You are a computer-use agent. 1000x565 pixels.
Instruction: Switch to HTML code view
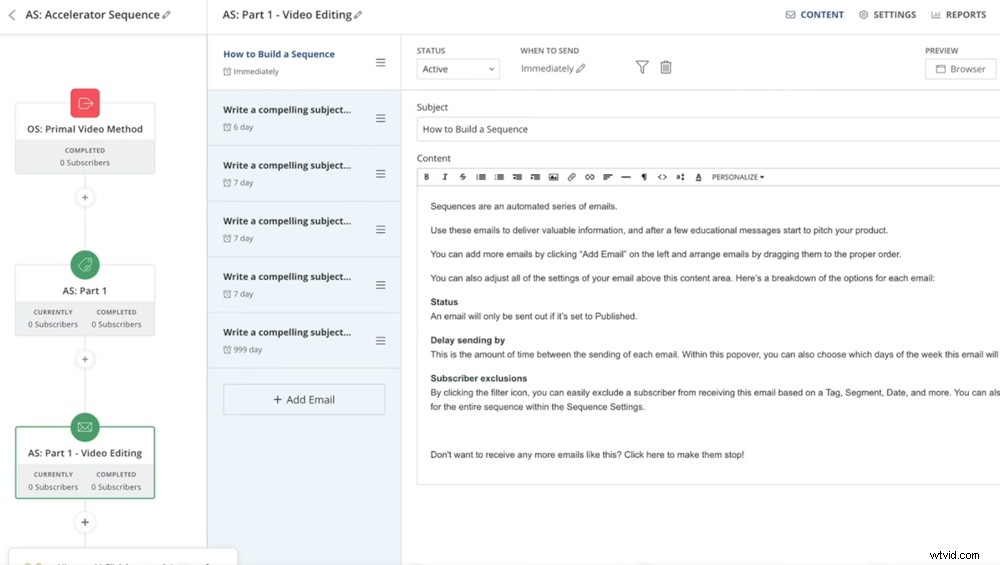click(x=662, y=177)
